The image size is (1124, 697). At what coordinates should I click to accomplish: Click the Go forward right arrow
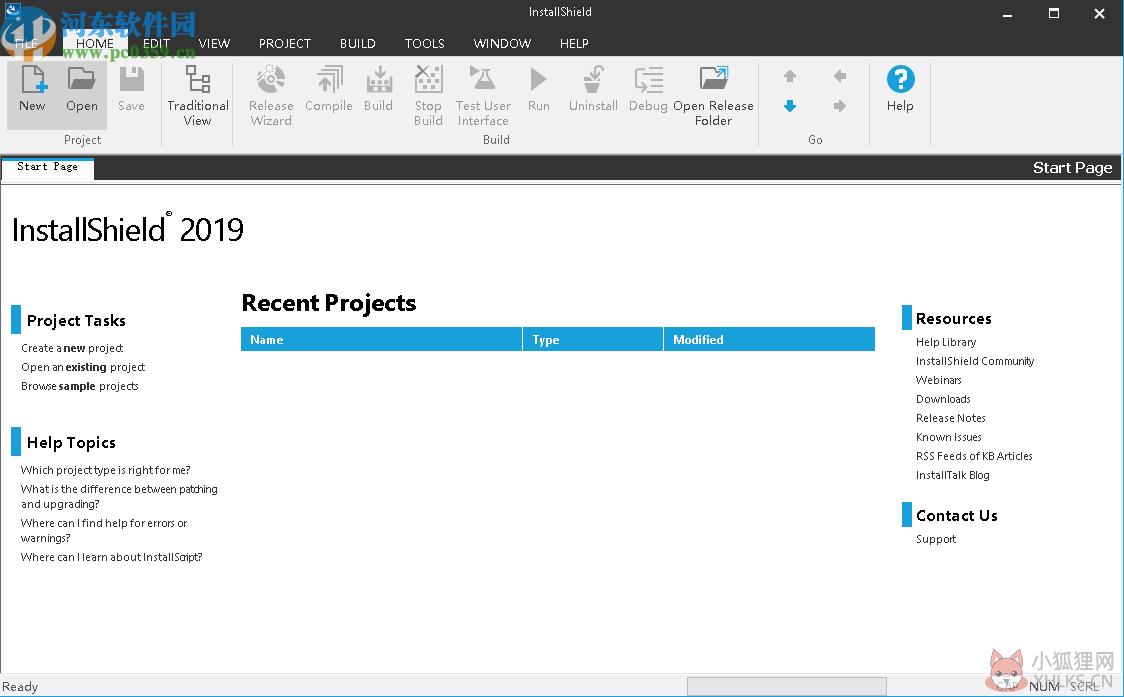click(x=840, y=106)
